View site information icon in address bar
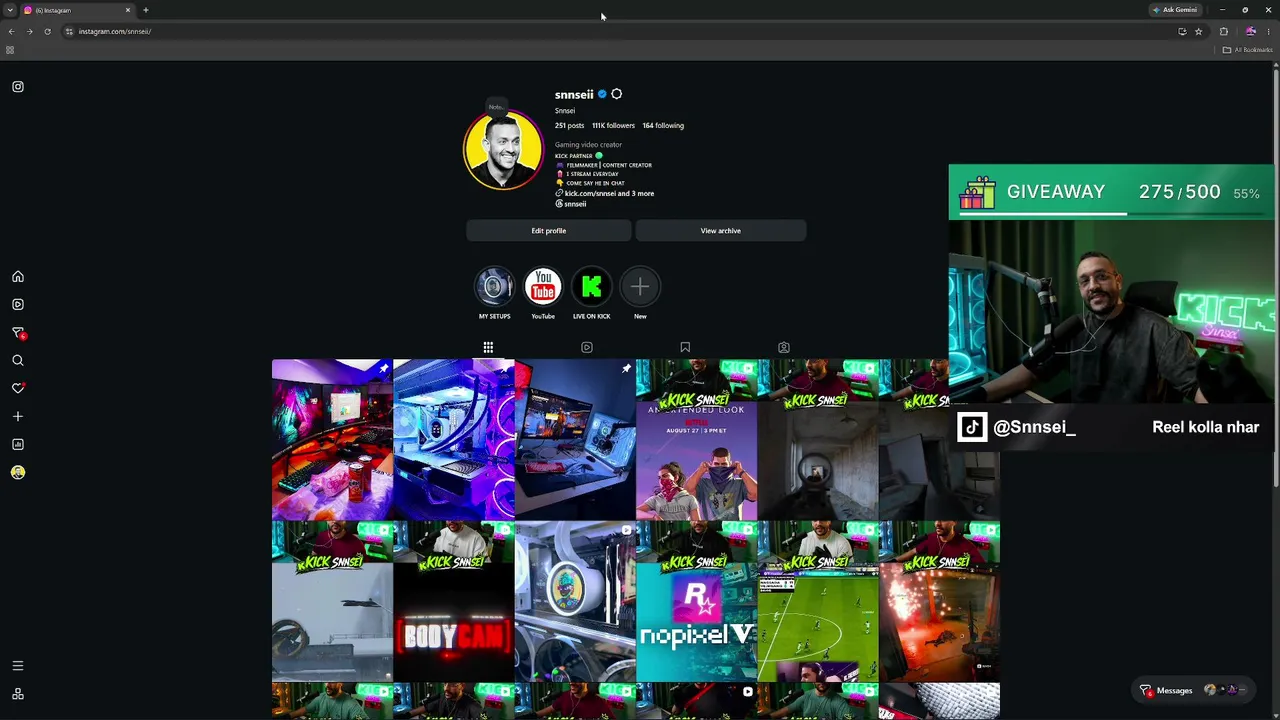Viewport: 1280px width, 720px height. (69, 31)
